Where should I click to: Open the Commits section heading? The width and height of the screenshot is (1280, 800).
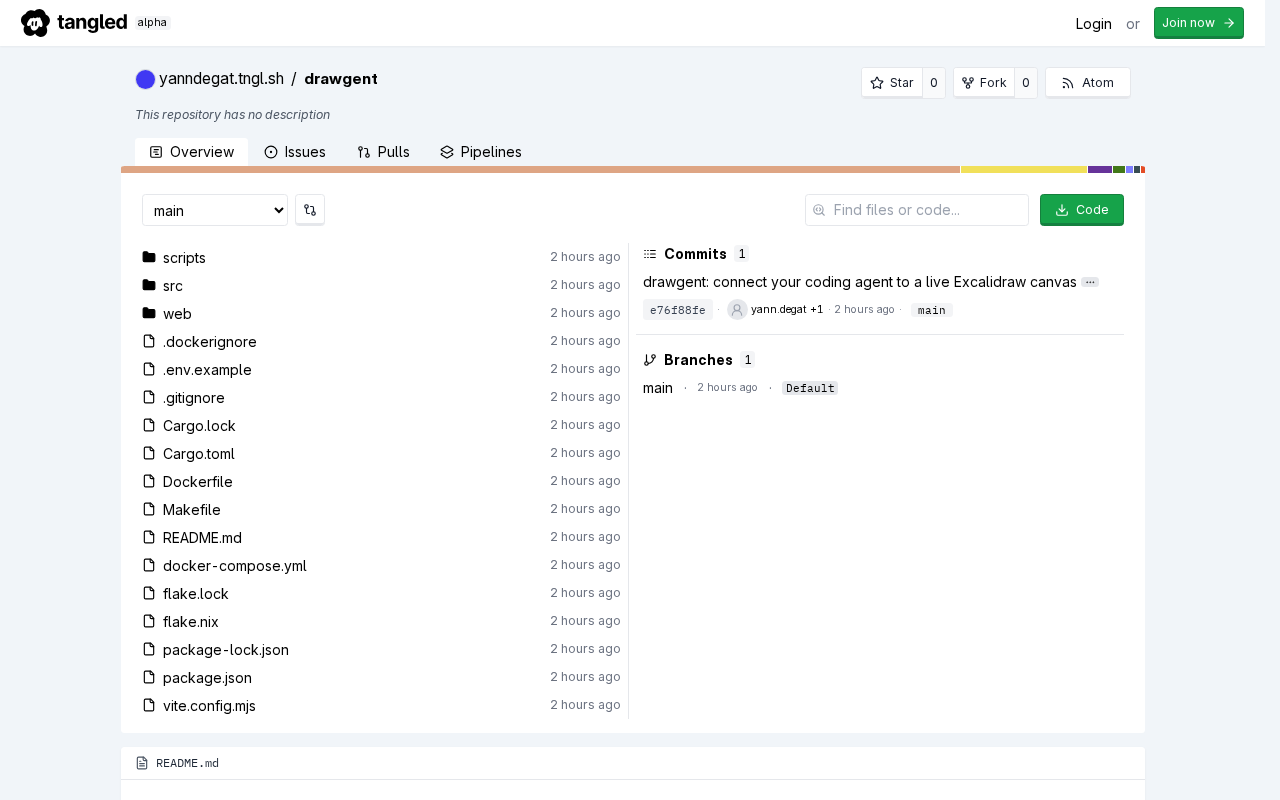(695, 254)
